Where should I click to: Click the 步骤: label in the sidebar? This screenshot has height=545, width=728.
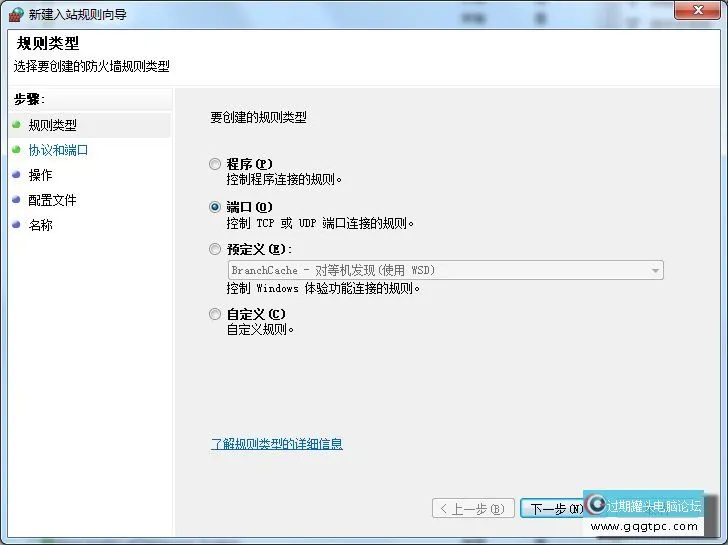click(29, 99)
